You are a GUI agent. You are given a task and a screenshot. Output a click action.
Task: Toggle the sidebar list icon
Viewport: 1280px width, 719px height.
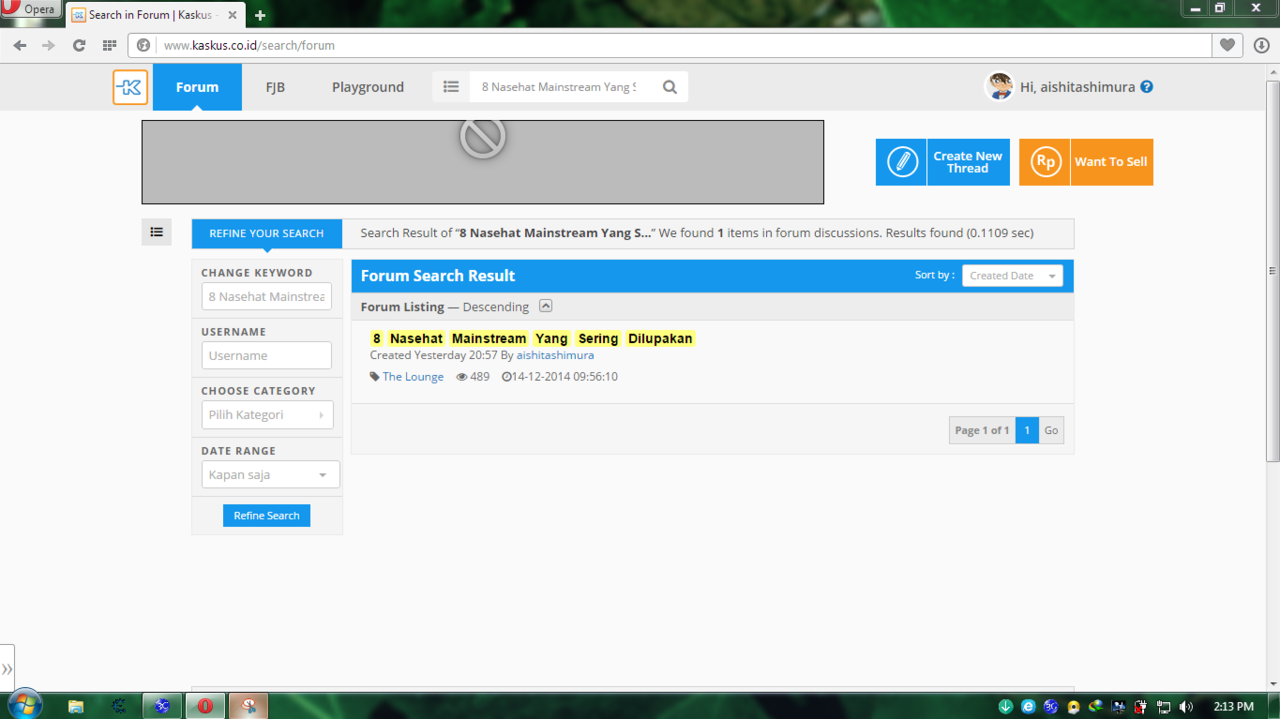(157, 232)
